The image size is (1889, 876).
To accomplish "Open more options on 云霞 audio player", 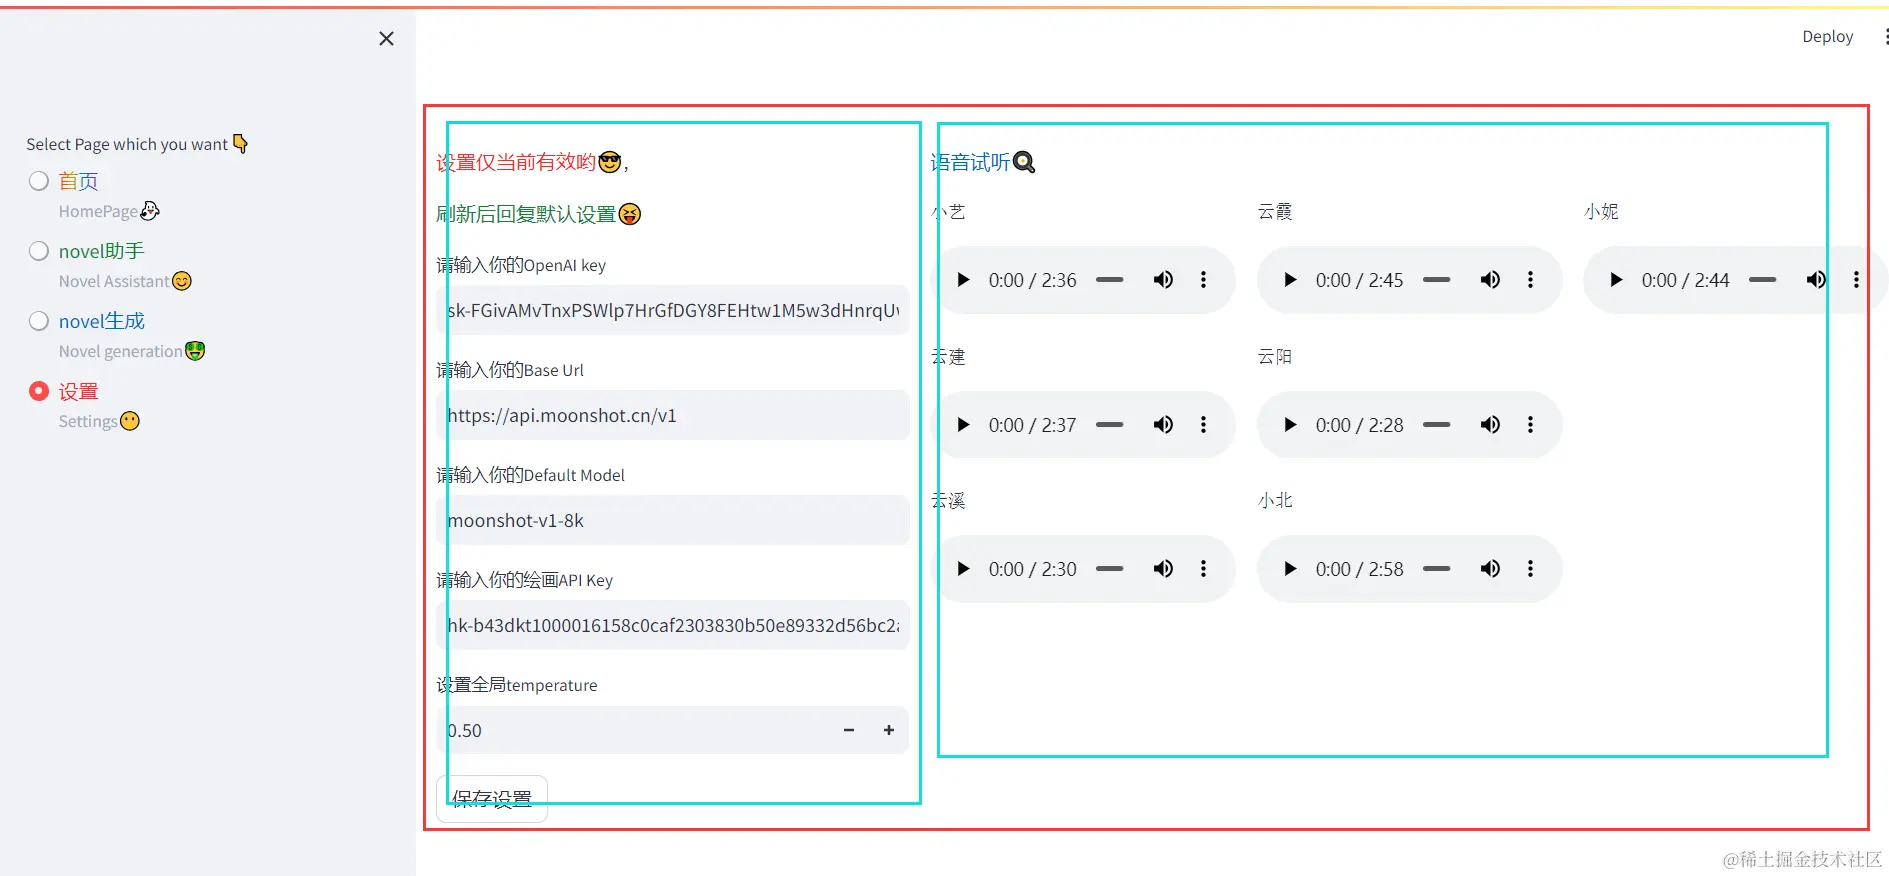I will pyautogui.click(x=1530, y=280).
